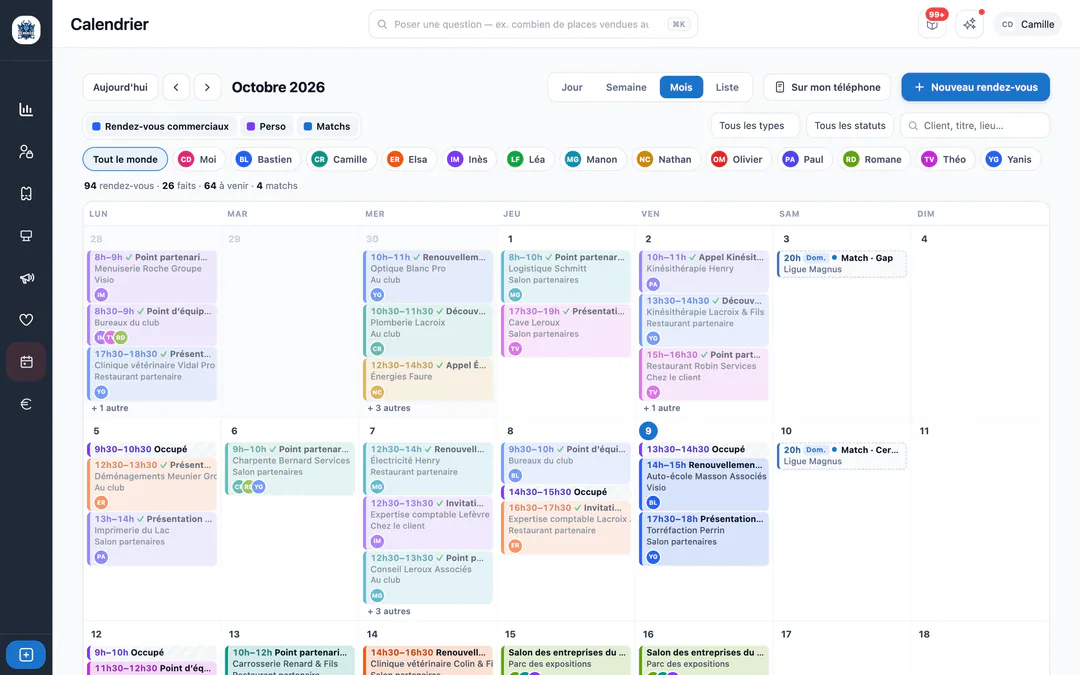The image size is (1080, 675).
Task: Open Match - Gap event on Saturday 3
Action: coord(842,264)
